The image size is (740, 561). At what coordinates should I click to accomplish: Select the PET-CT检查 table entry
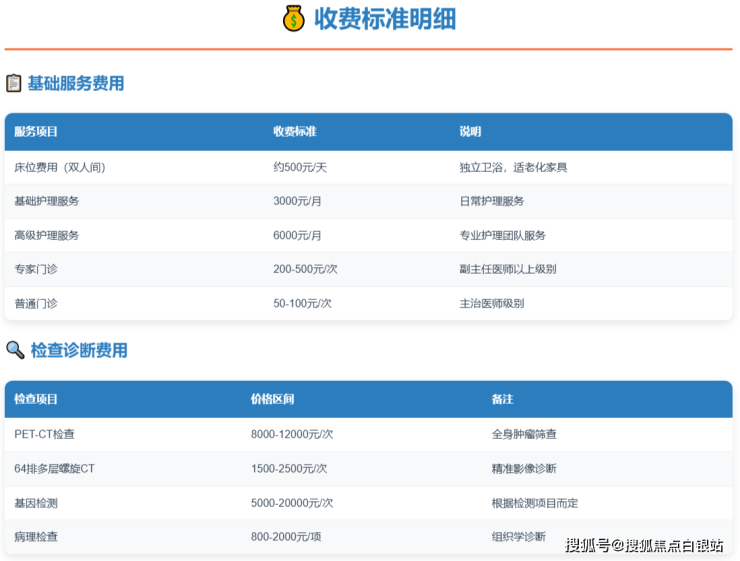point(44,434)
